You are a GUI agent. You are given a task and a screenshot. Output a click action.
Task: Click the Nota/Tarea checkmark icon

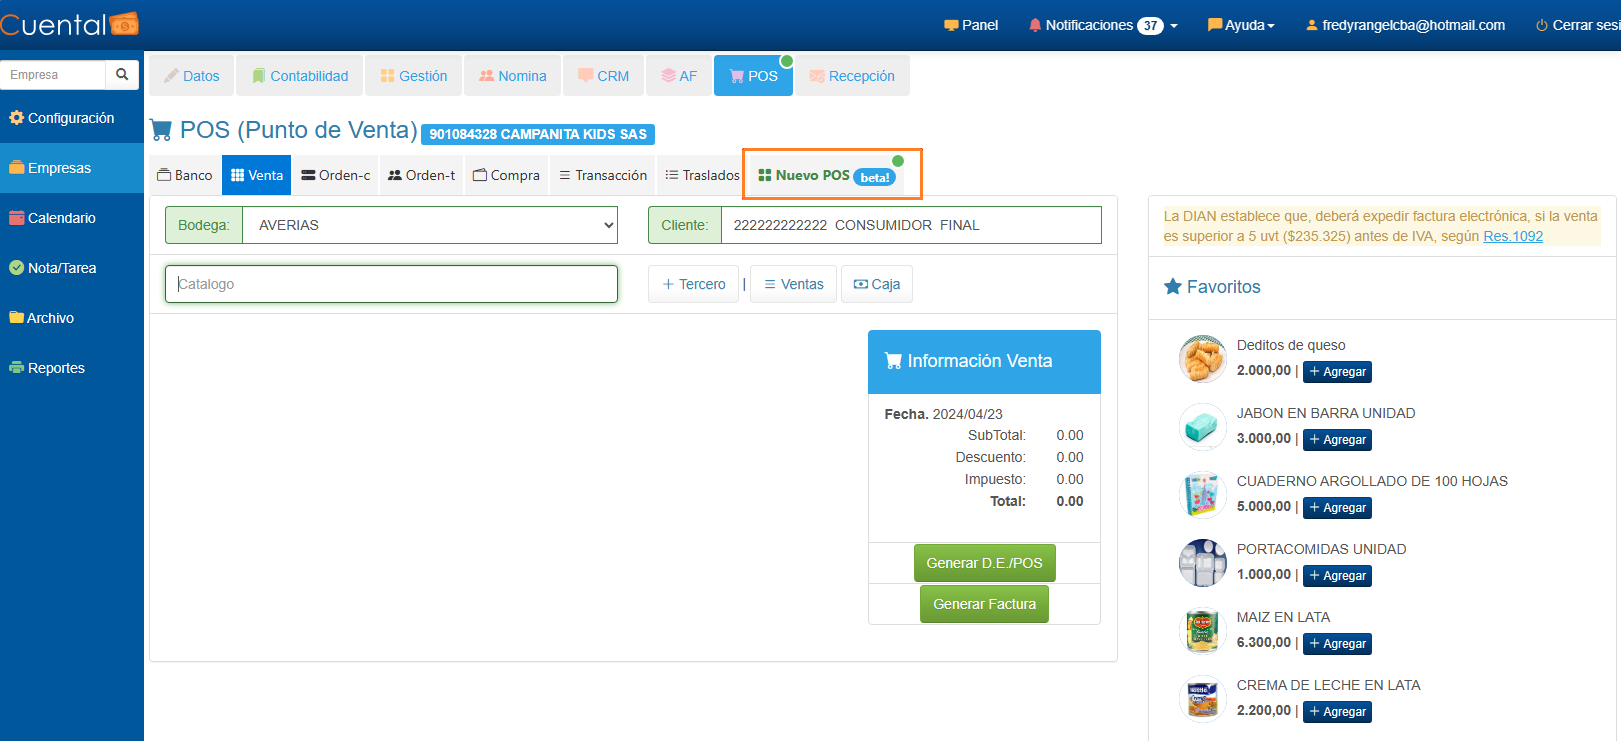coord(16,268)
